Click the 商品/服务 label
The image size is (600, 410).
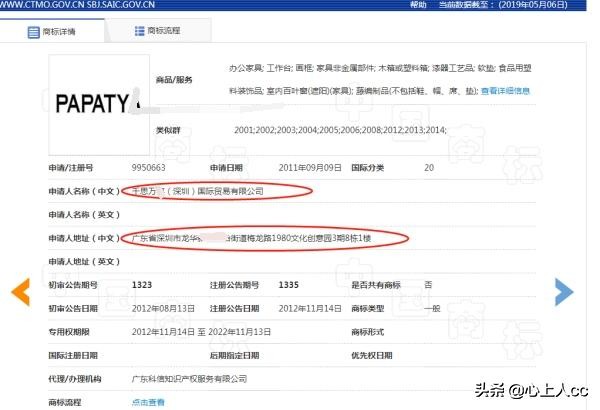(174, 80)
